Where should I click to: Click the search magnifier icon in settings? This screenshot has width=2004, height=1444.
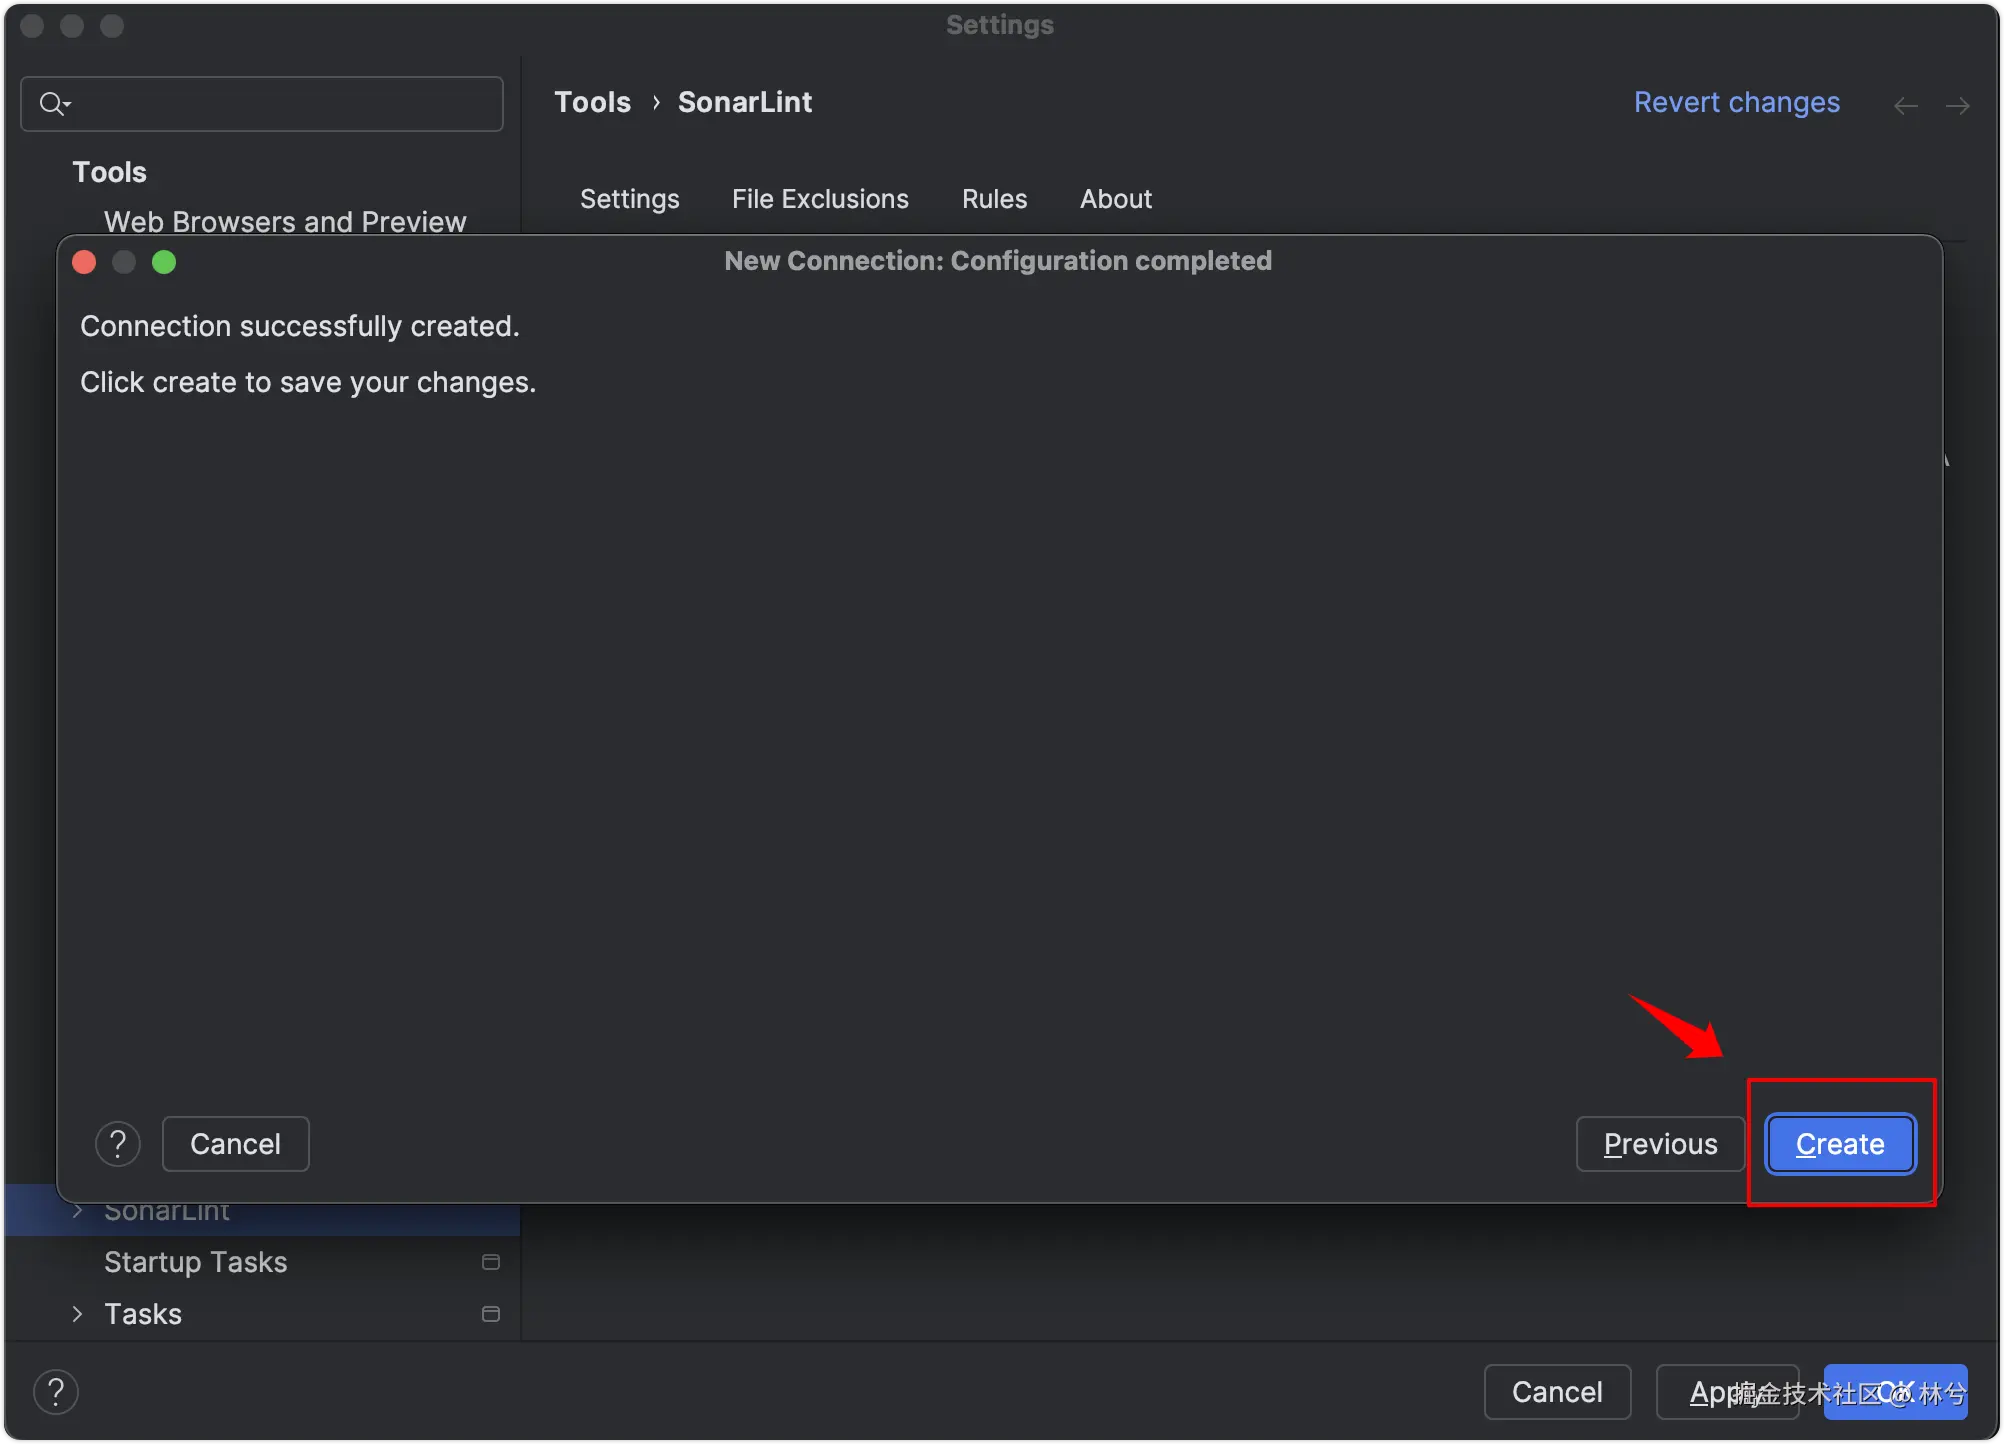click(53, 104)
